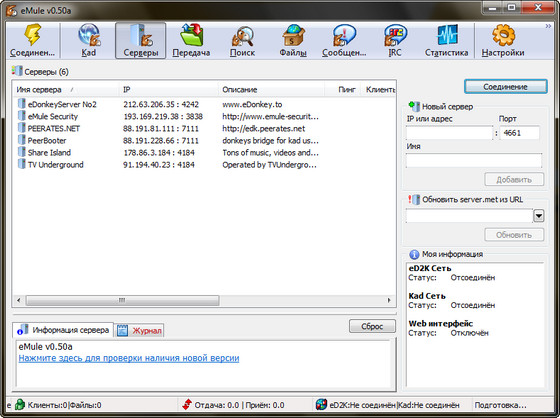Click the eMule title bar app icon
The height and width of the screenshot is (418, 560).
pos(11,10)
